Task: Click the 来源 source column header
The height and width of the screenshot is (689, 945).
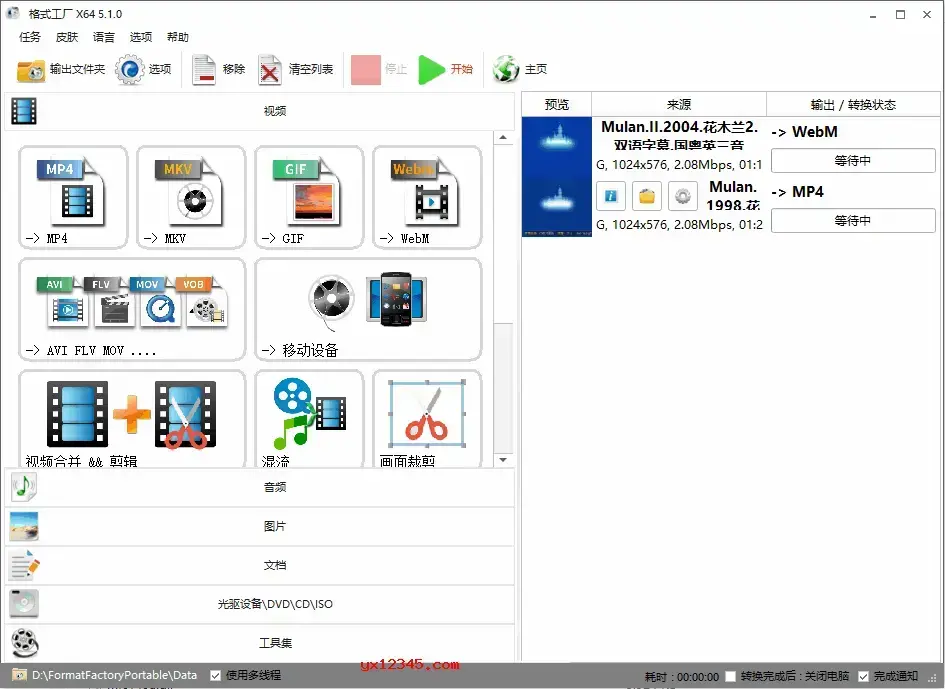Action: [x=679, y=104]
